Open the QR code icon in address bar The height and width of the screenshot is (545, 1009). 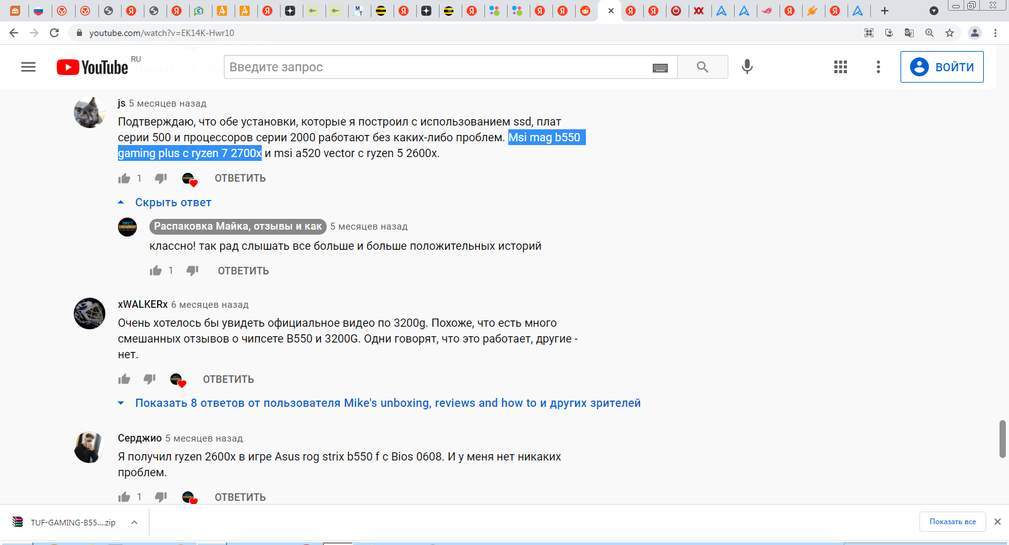pos(869,33)
